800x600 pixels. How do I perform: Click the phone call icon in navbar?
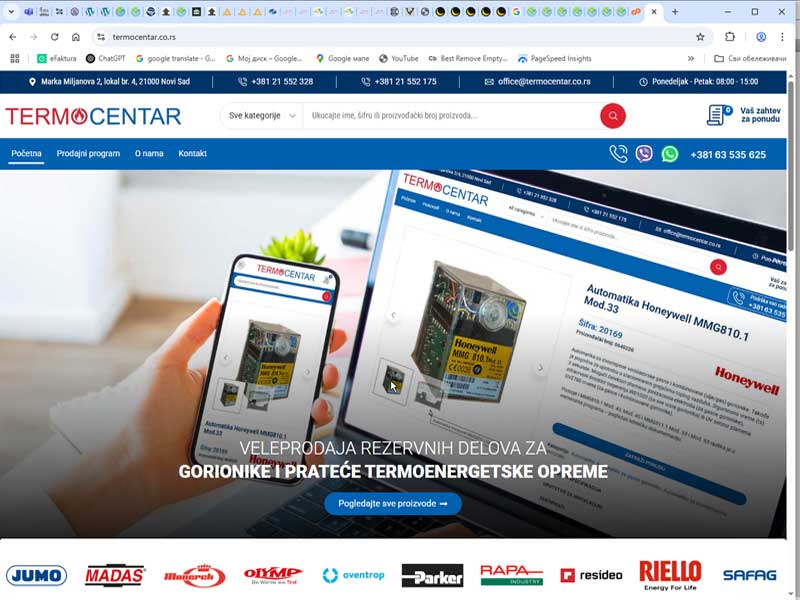coord(618,154)
